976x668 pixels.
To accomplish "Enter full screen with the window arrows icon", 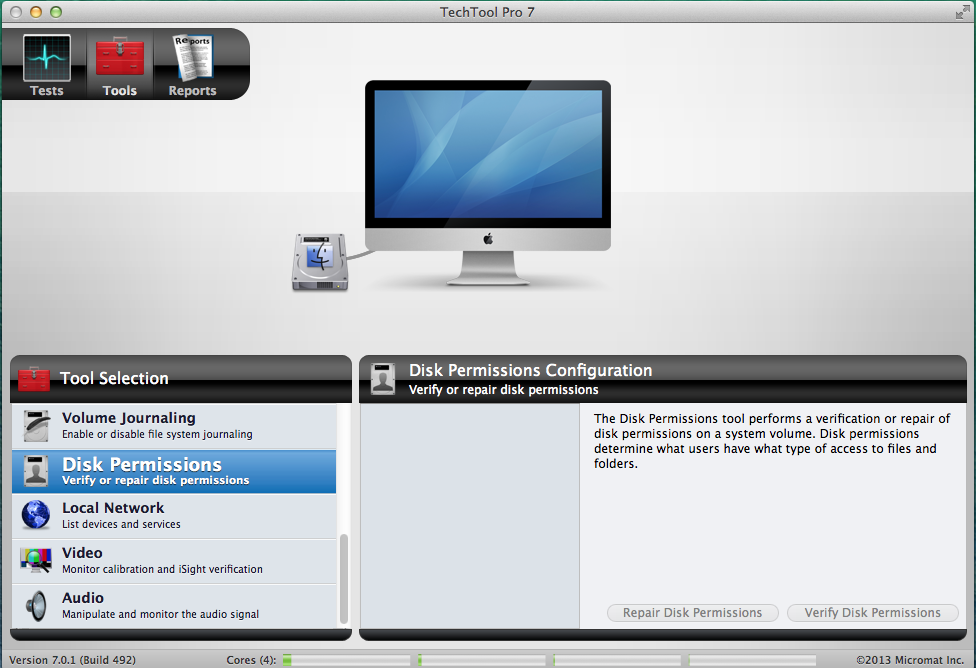I will (x=962, y=12).
